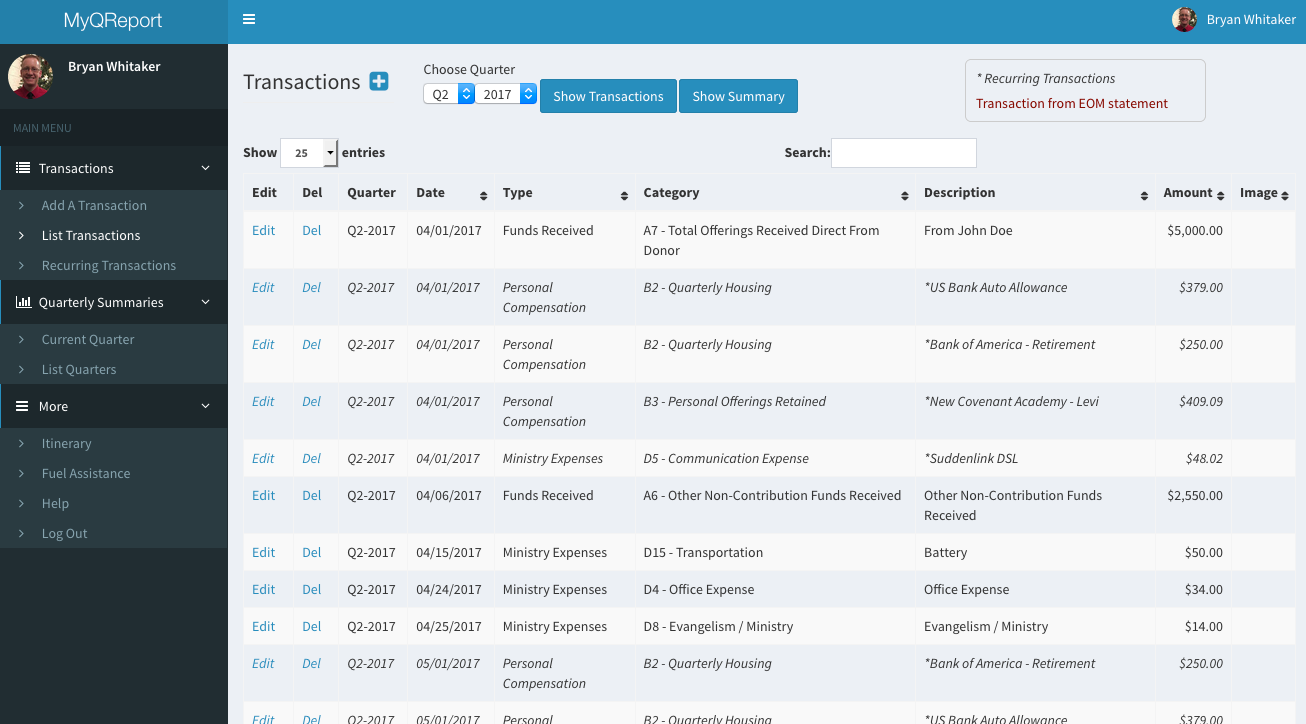Delete the Battery transaction
The width and height of the screenshot is (1306, 724).
pyautogui.click(x=312, y=552)
